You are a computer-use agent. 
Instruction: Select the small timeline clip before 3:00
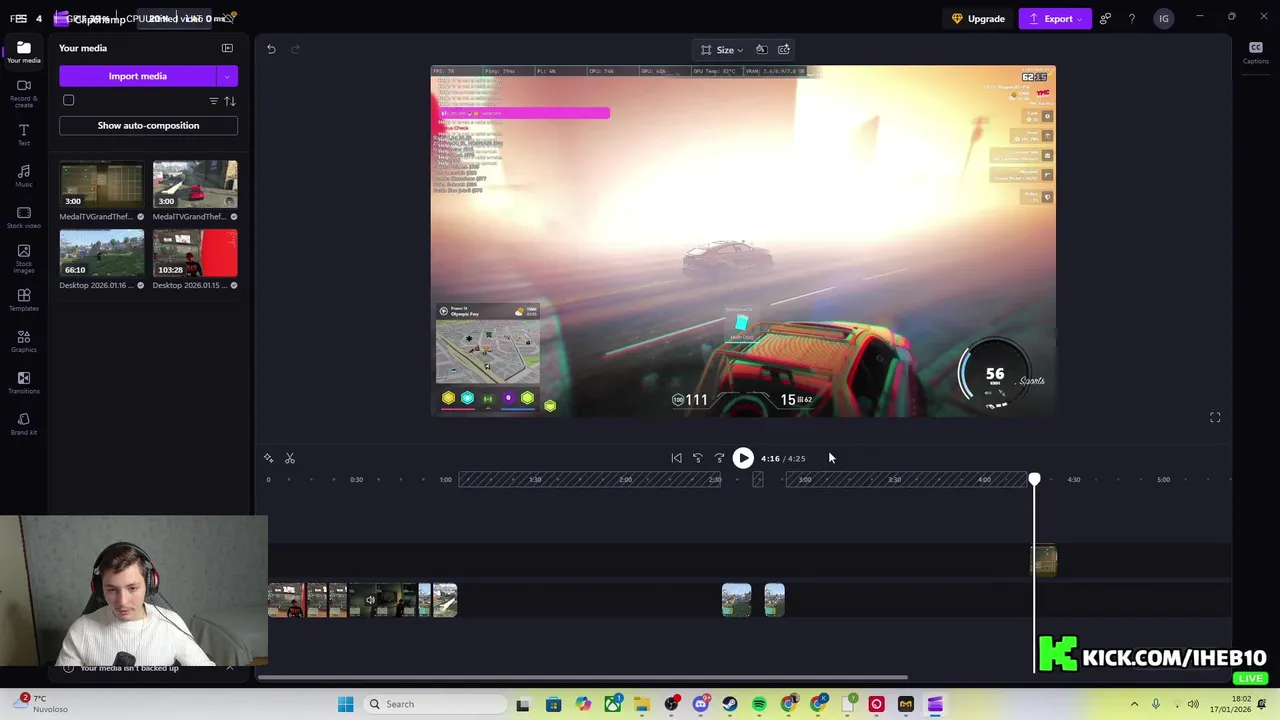pos(774,600)
